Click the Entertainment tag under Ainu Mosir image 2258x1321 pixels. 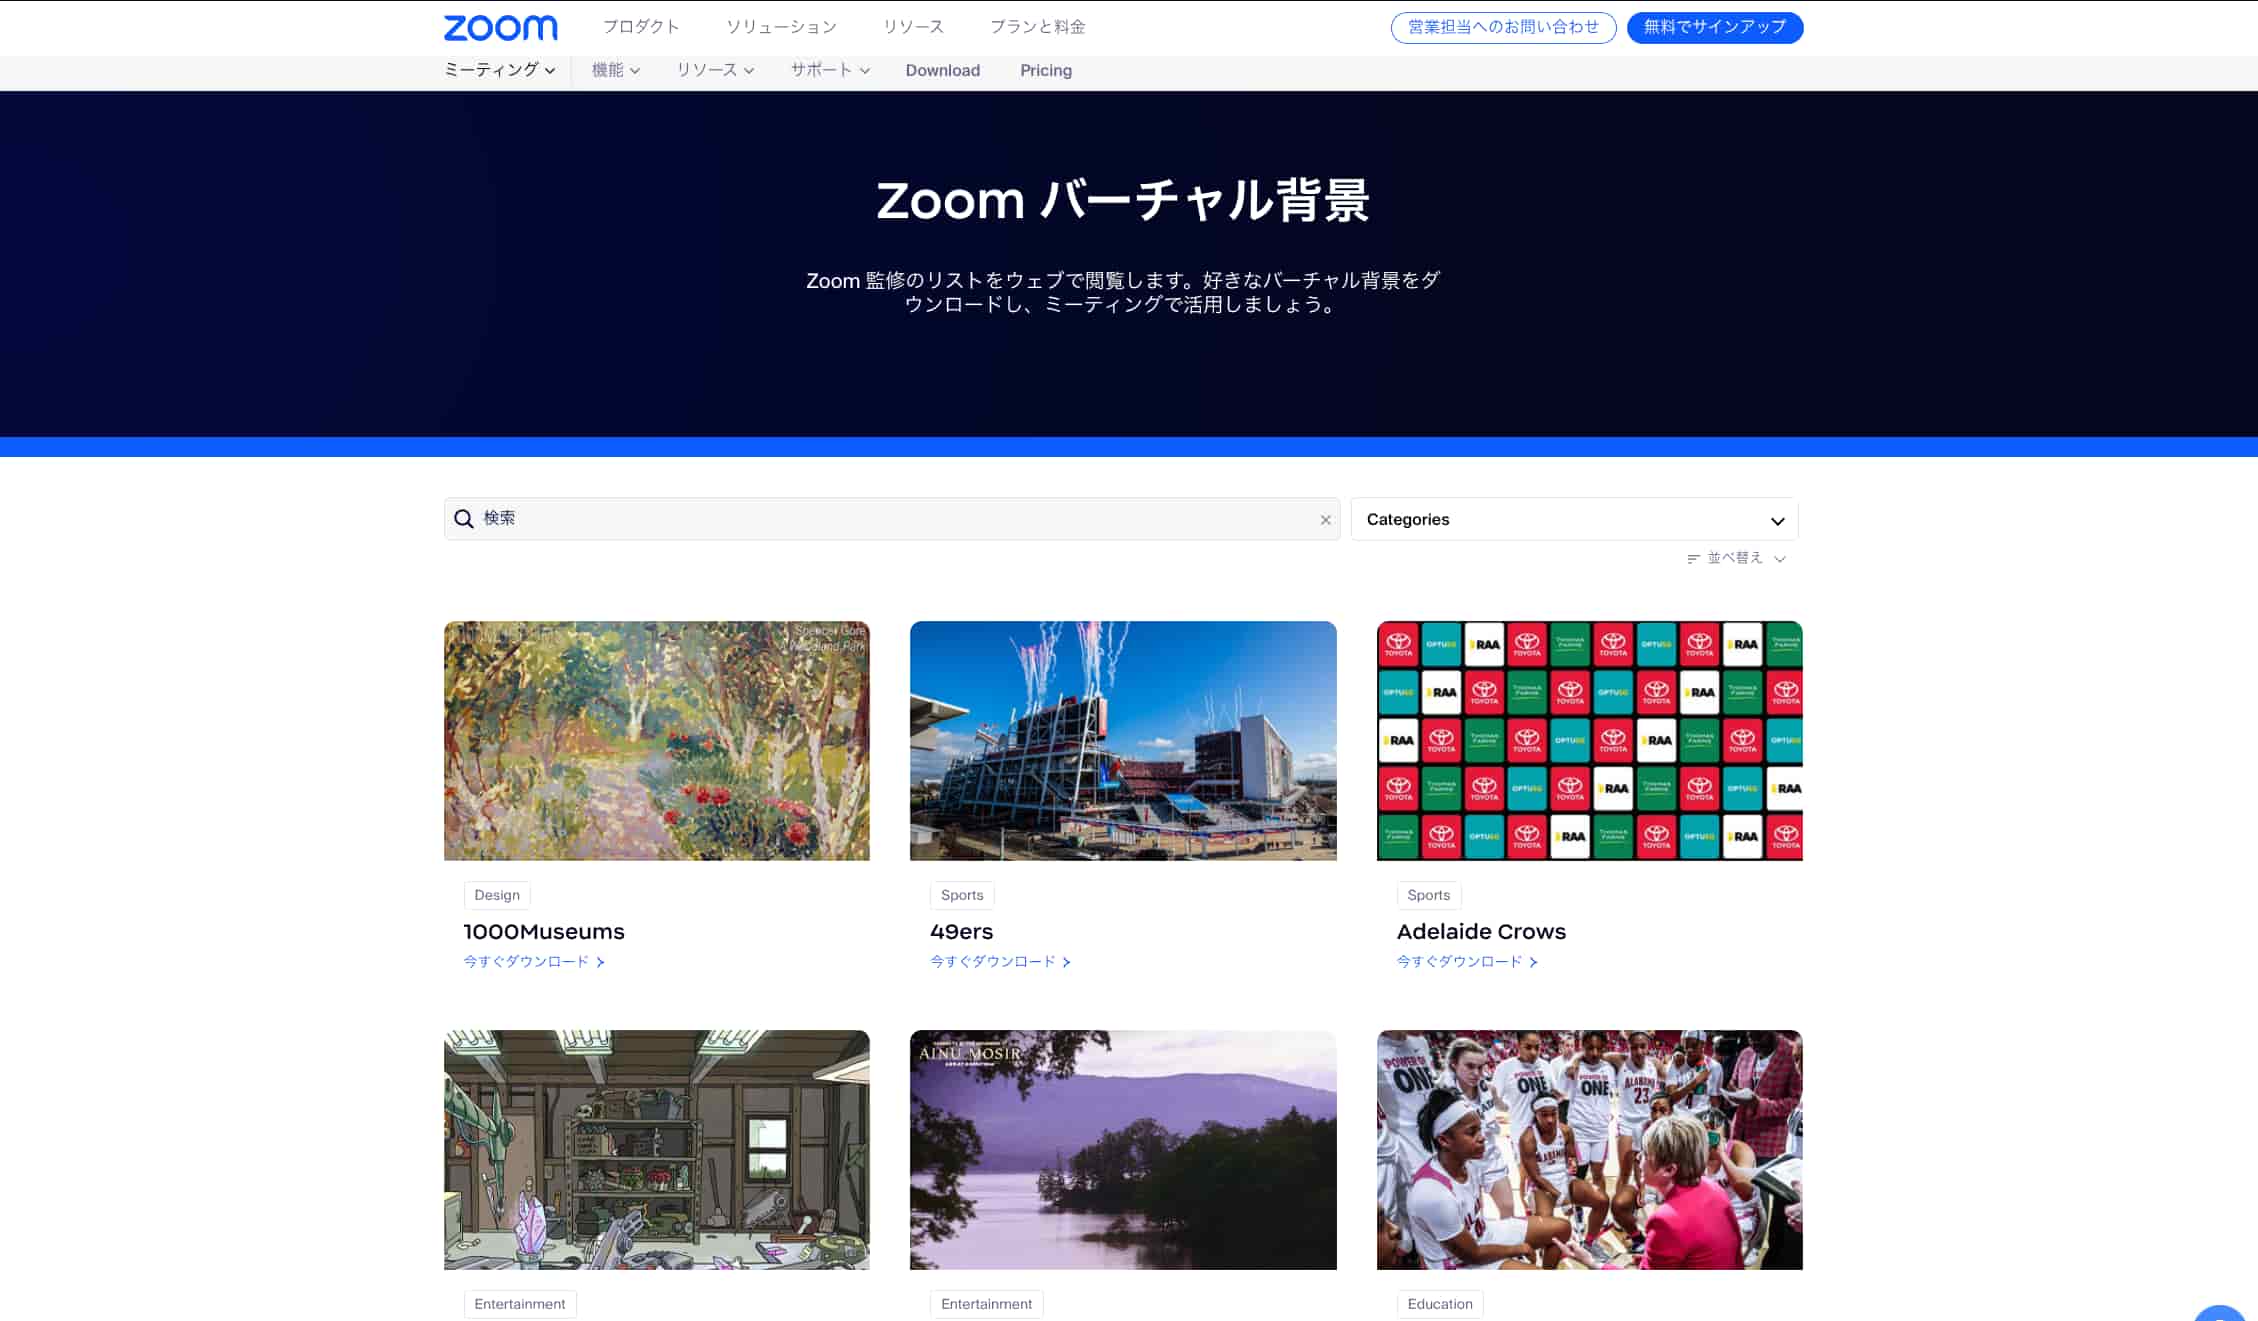pyautogui.click(x=986, y=1304)
